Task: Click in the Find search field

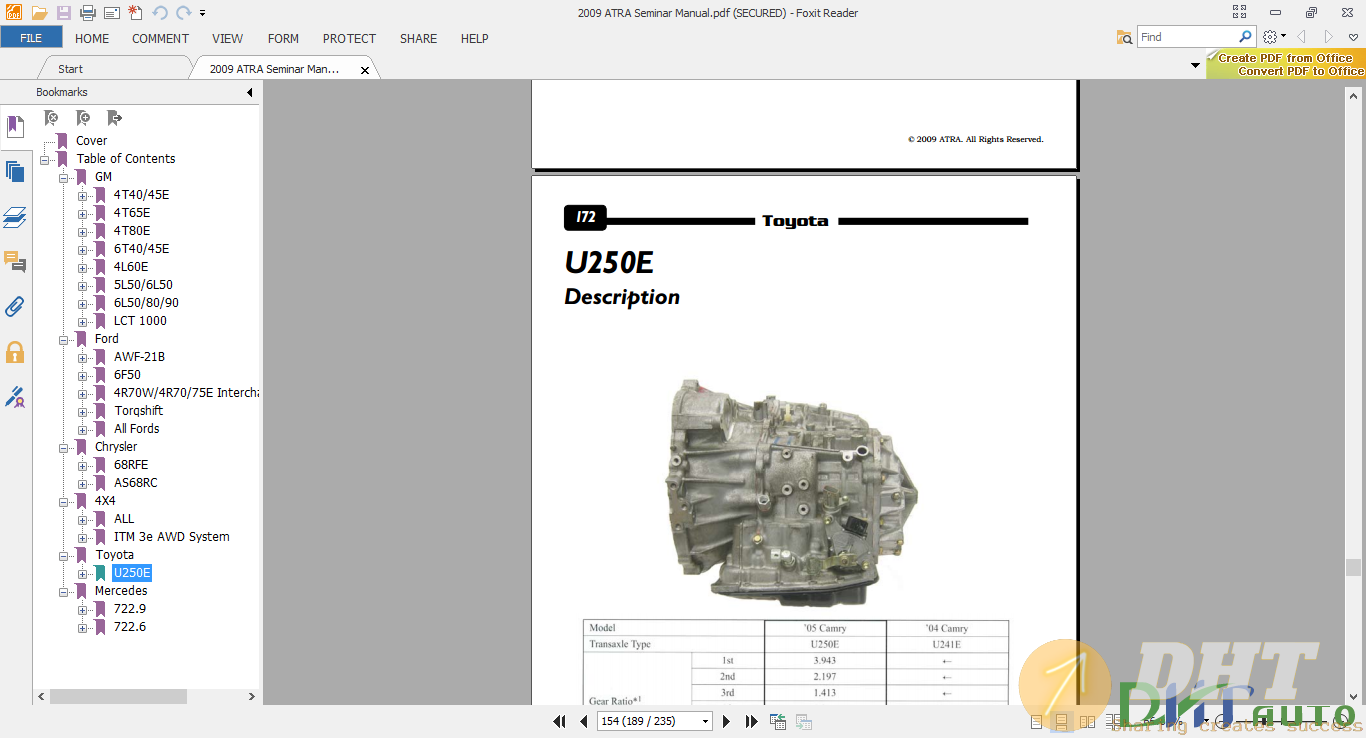Action: coord(1188,37)
